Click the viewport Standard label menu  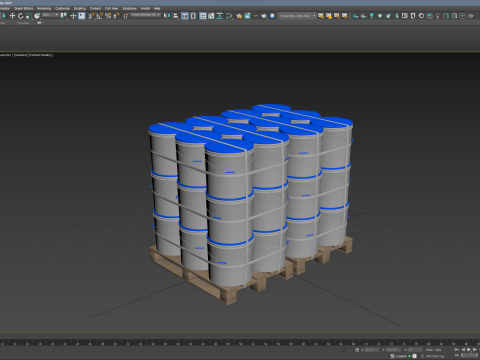click(21, 55)
